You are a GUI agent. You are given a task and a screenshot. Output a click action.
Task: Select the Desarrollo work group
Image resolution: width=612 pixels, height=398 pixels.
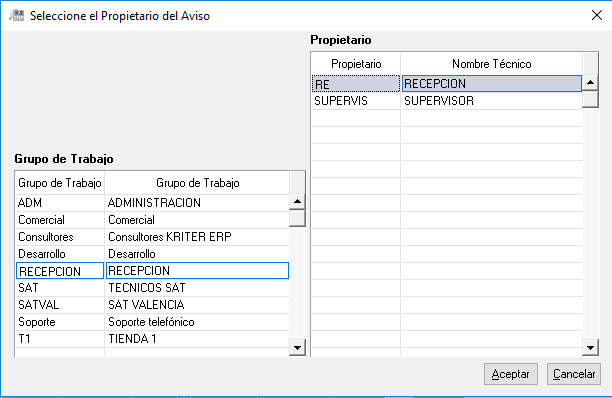pos(152,254)
